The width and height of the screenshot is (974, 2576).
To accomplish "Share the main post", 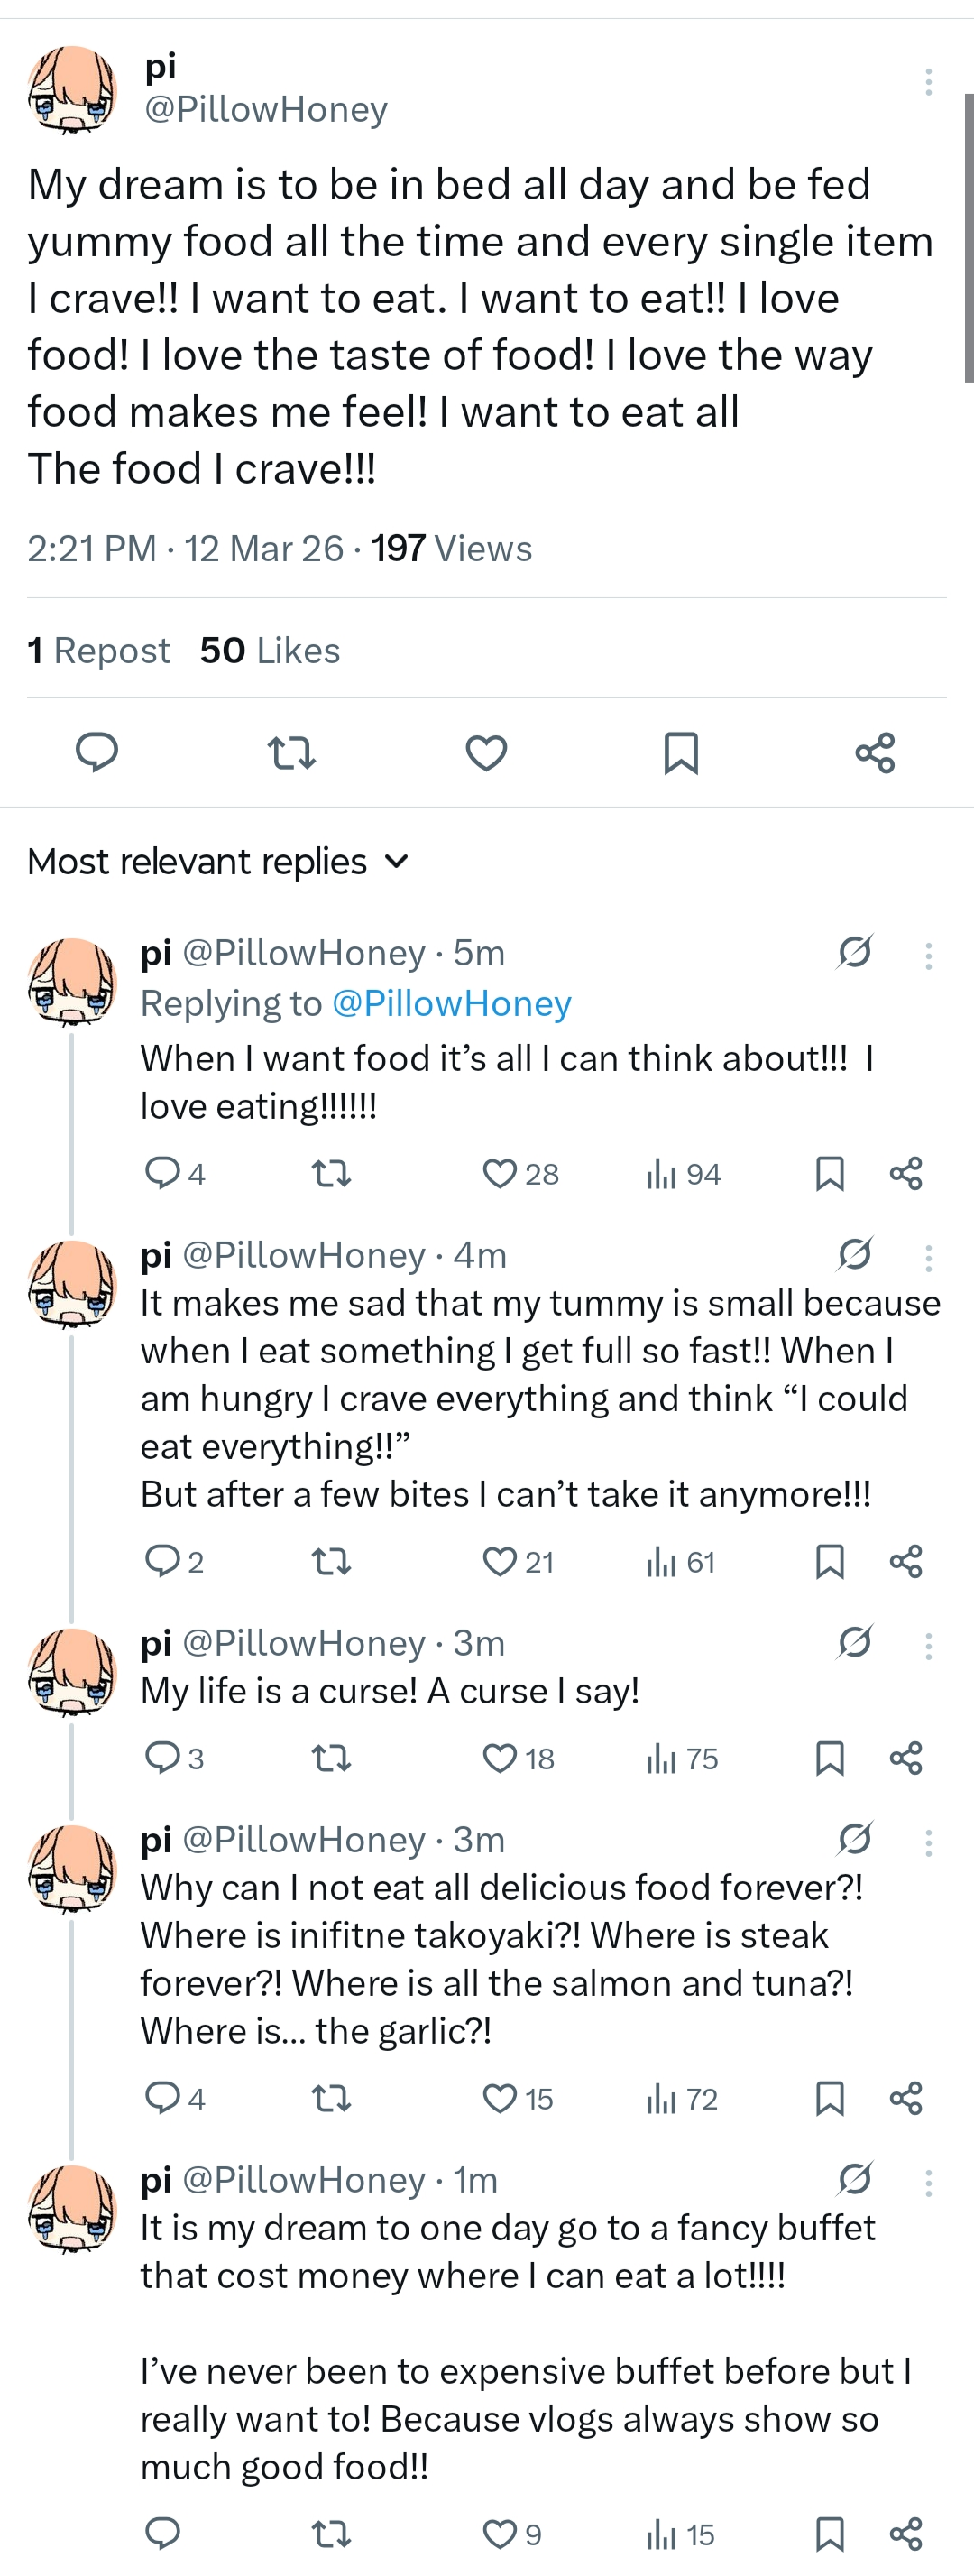I will pos(875,752).
